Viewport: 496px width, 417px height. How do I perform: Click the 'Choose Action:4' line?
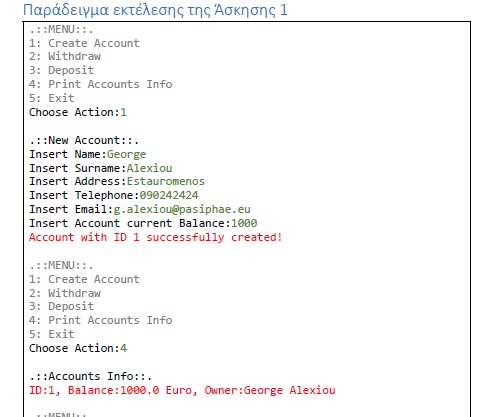coord(78,348)
